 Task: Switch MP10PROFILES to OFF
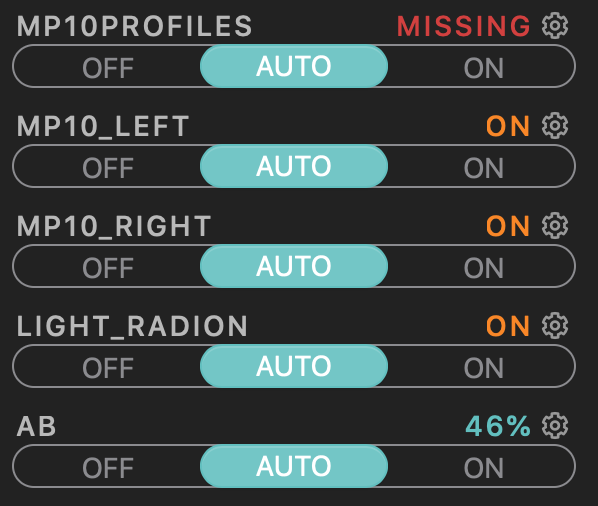coord(108,68)
